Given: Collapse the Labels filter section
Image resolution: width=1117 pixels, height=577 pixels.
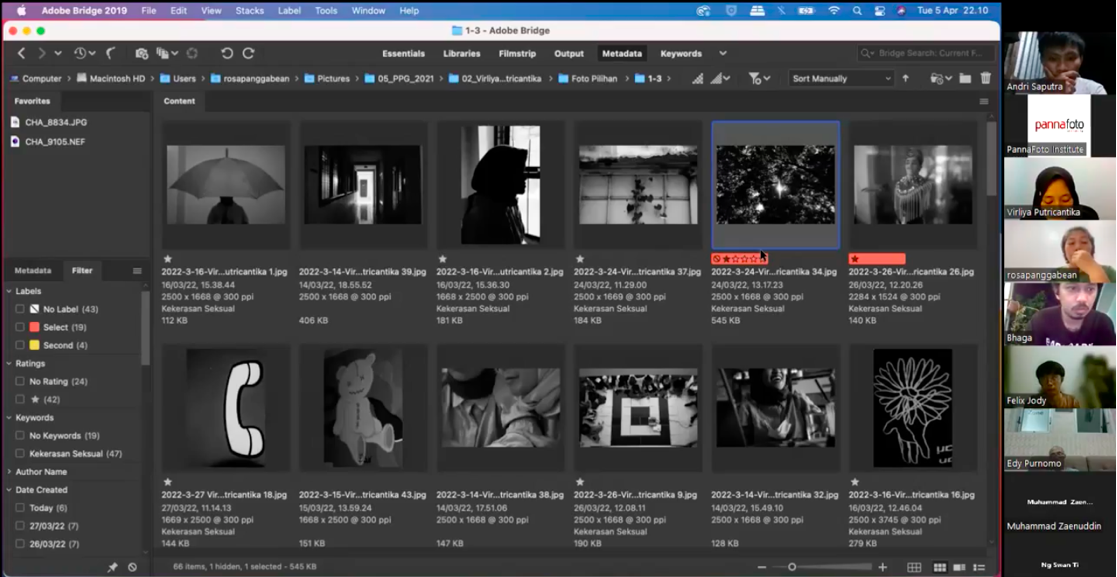Looking at the screenshot, I should tap(9, 291).
